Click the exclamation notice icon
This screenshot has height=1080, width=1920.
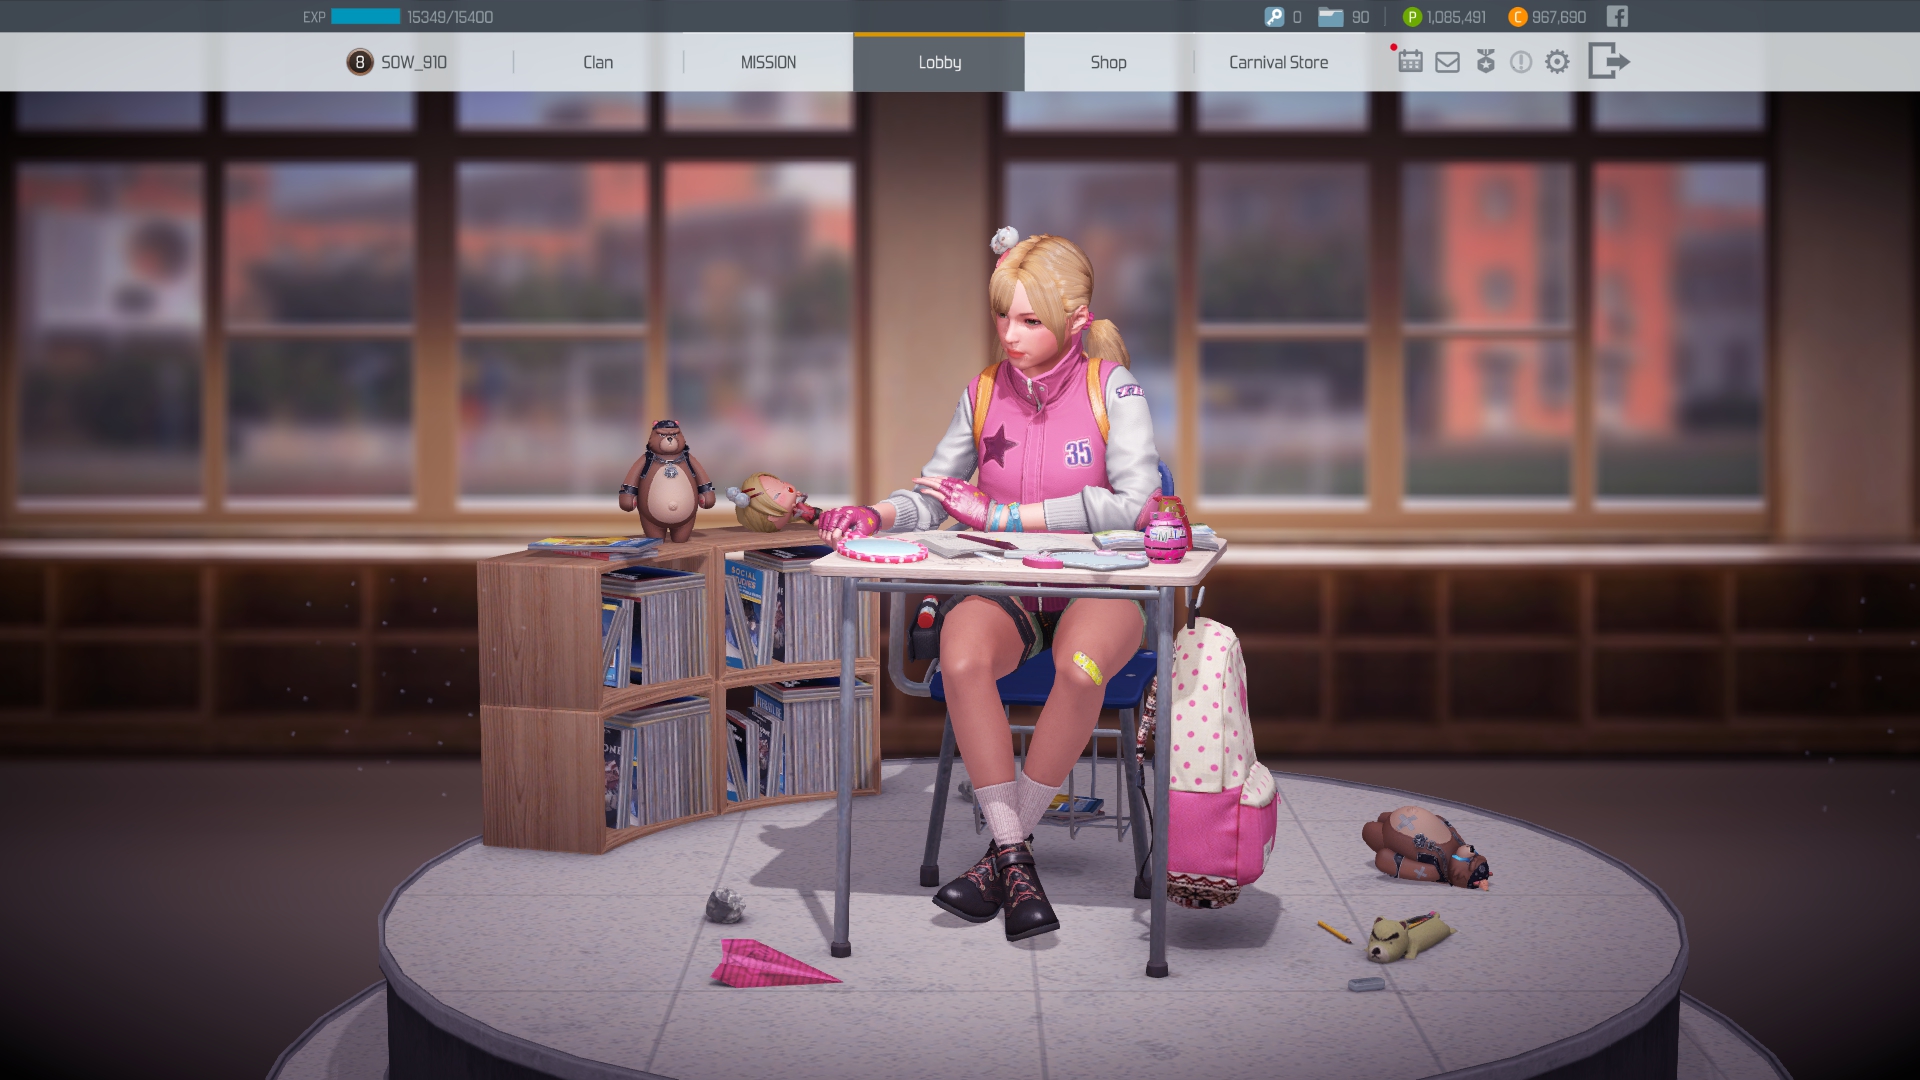tap(1520, 62)
